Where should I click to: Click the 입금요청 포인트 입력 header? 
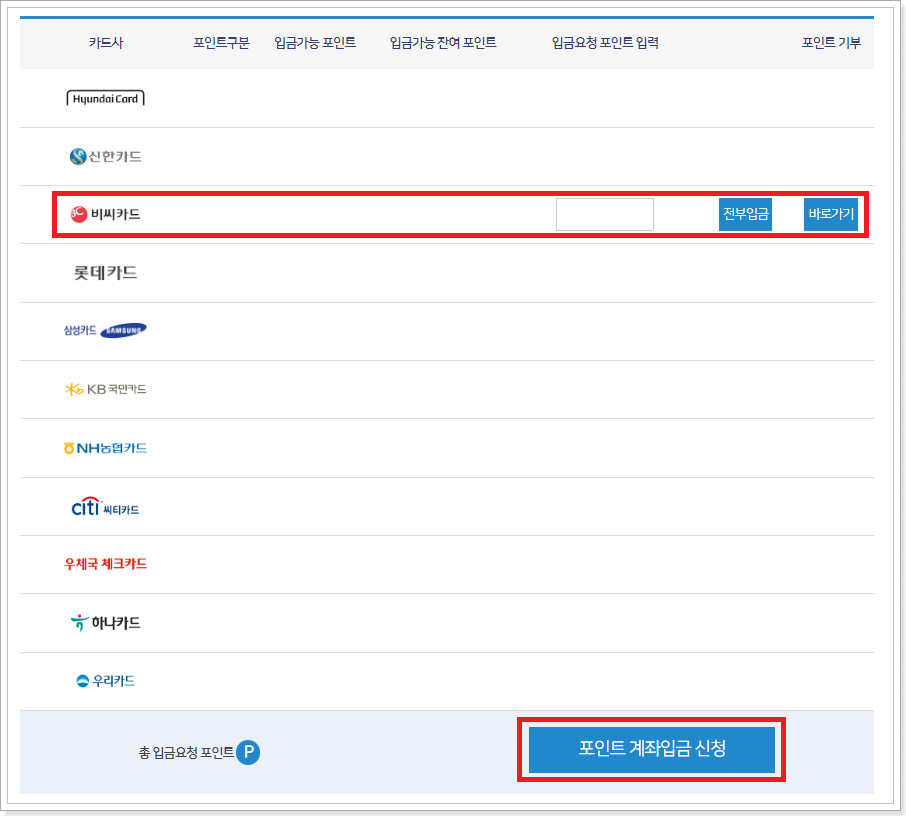click(x=605, y=43)
